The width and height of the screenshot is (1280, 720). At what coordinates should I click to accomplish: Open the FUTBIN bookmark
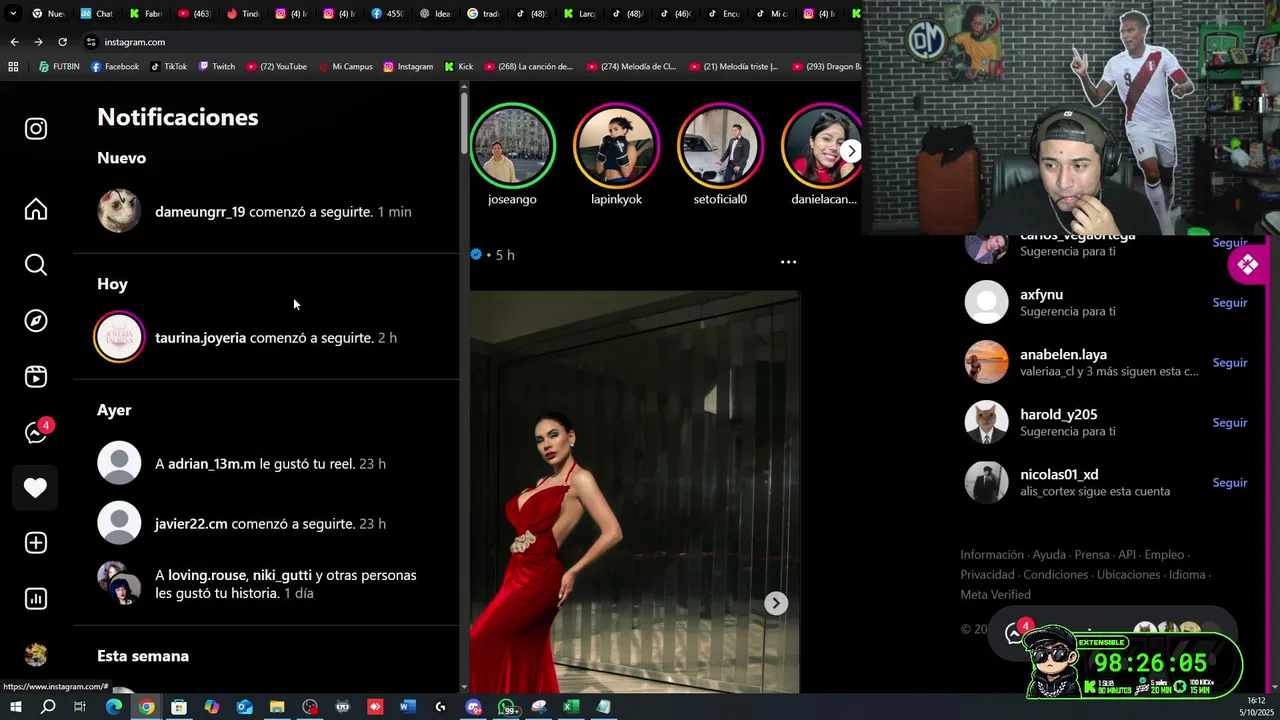(59, 67)
